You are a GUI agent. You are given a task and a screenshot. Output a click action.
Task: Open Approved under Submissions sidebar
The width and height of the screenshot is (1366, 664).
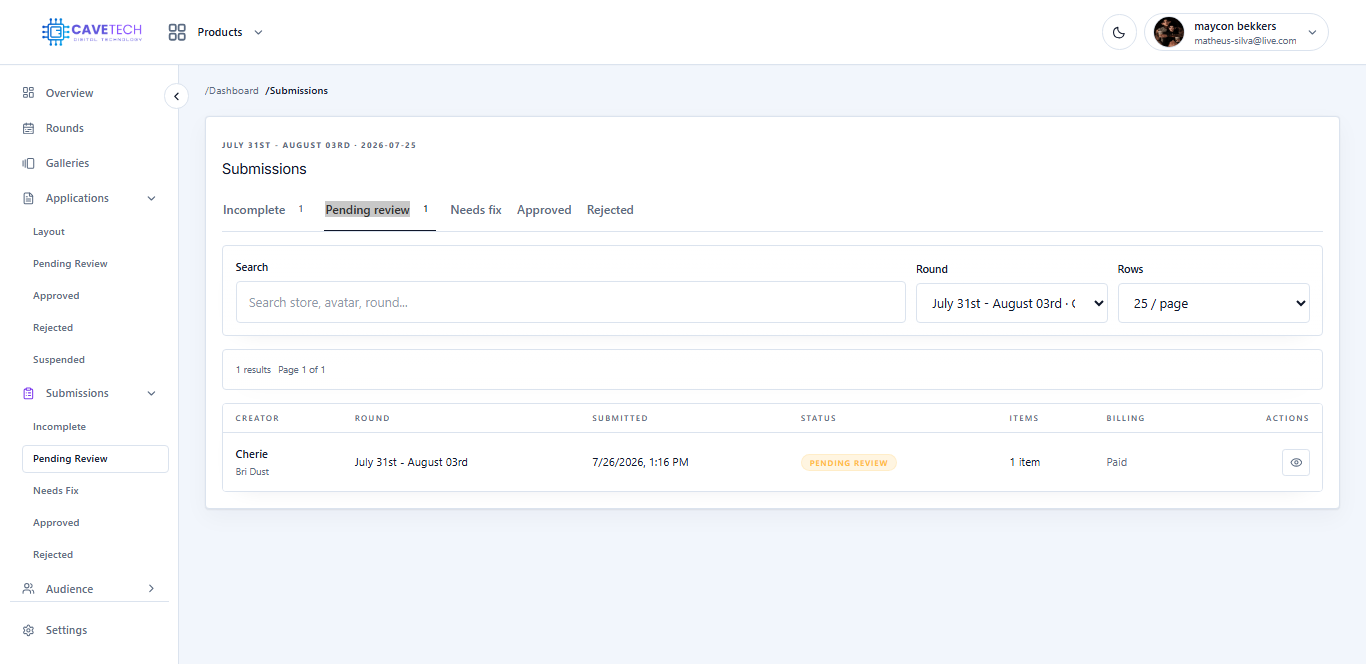click(56, 523)
